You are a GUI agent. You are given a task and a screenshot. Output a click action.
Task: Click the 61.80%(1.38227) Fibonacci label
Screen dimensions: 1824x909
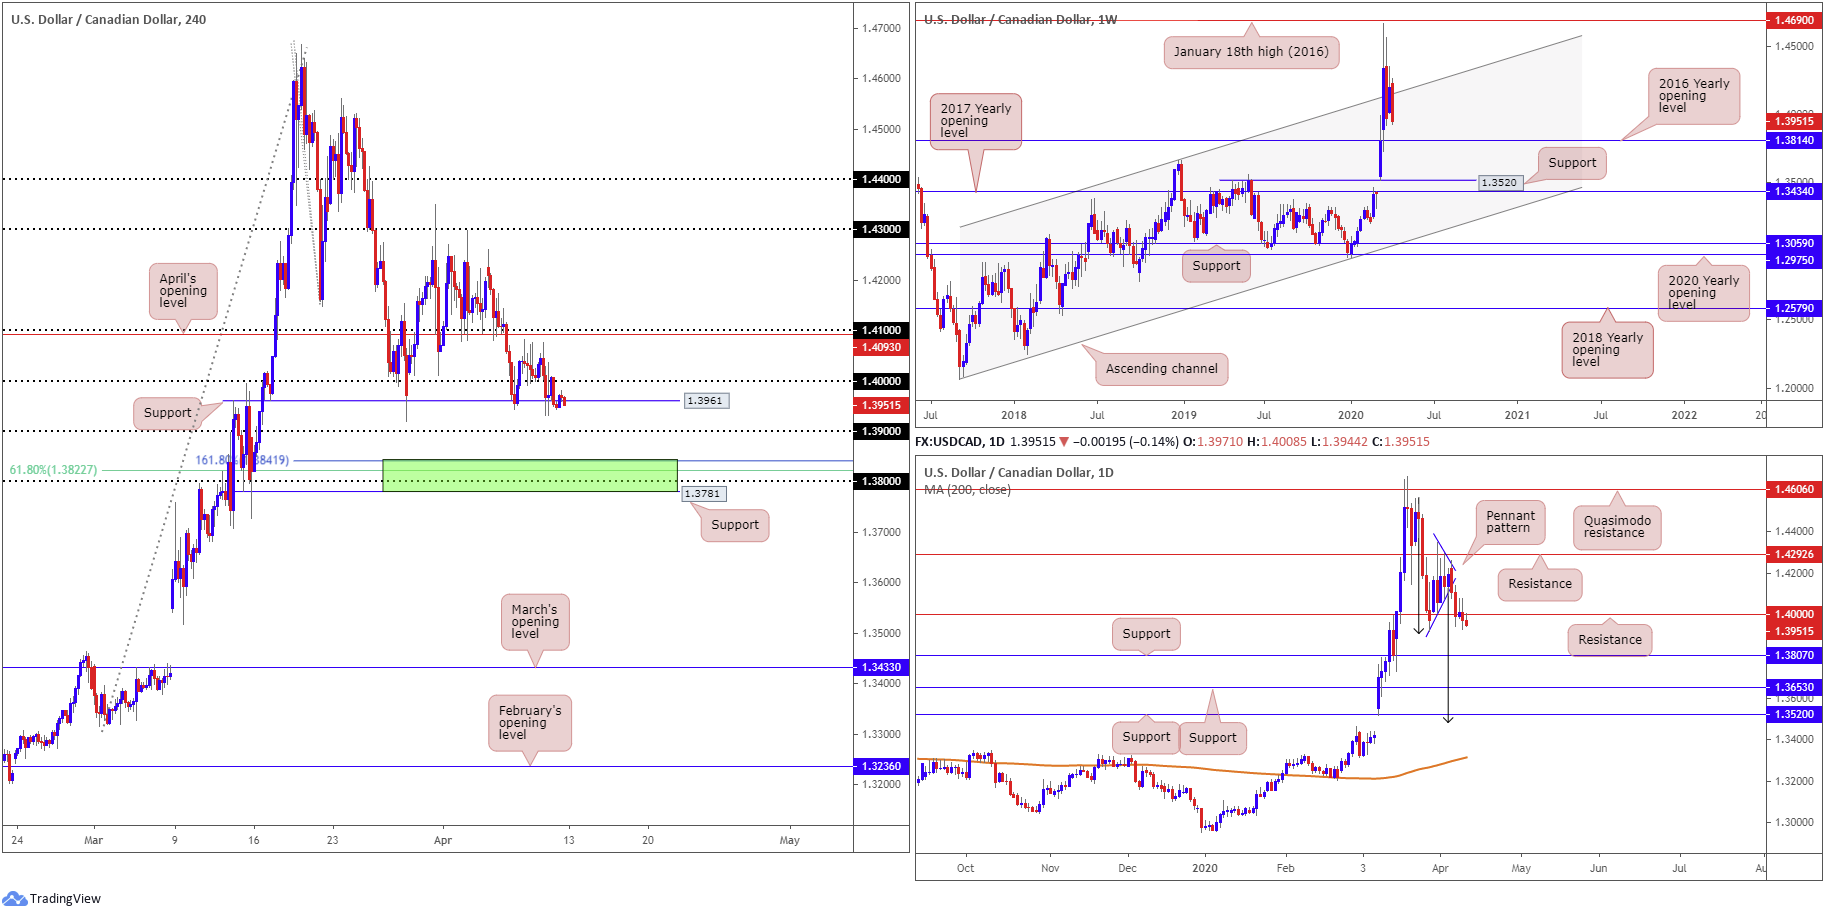(54, 470)
